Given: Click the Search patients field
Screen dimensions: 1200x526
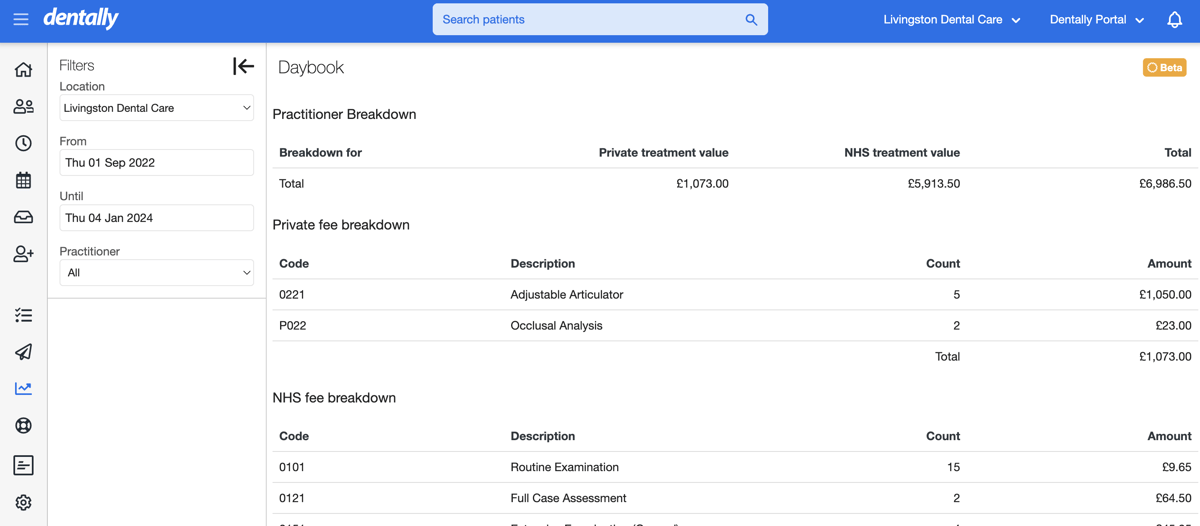Looking at the screenshot, I should tap(590, 20).
